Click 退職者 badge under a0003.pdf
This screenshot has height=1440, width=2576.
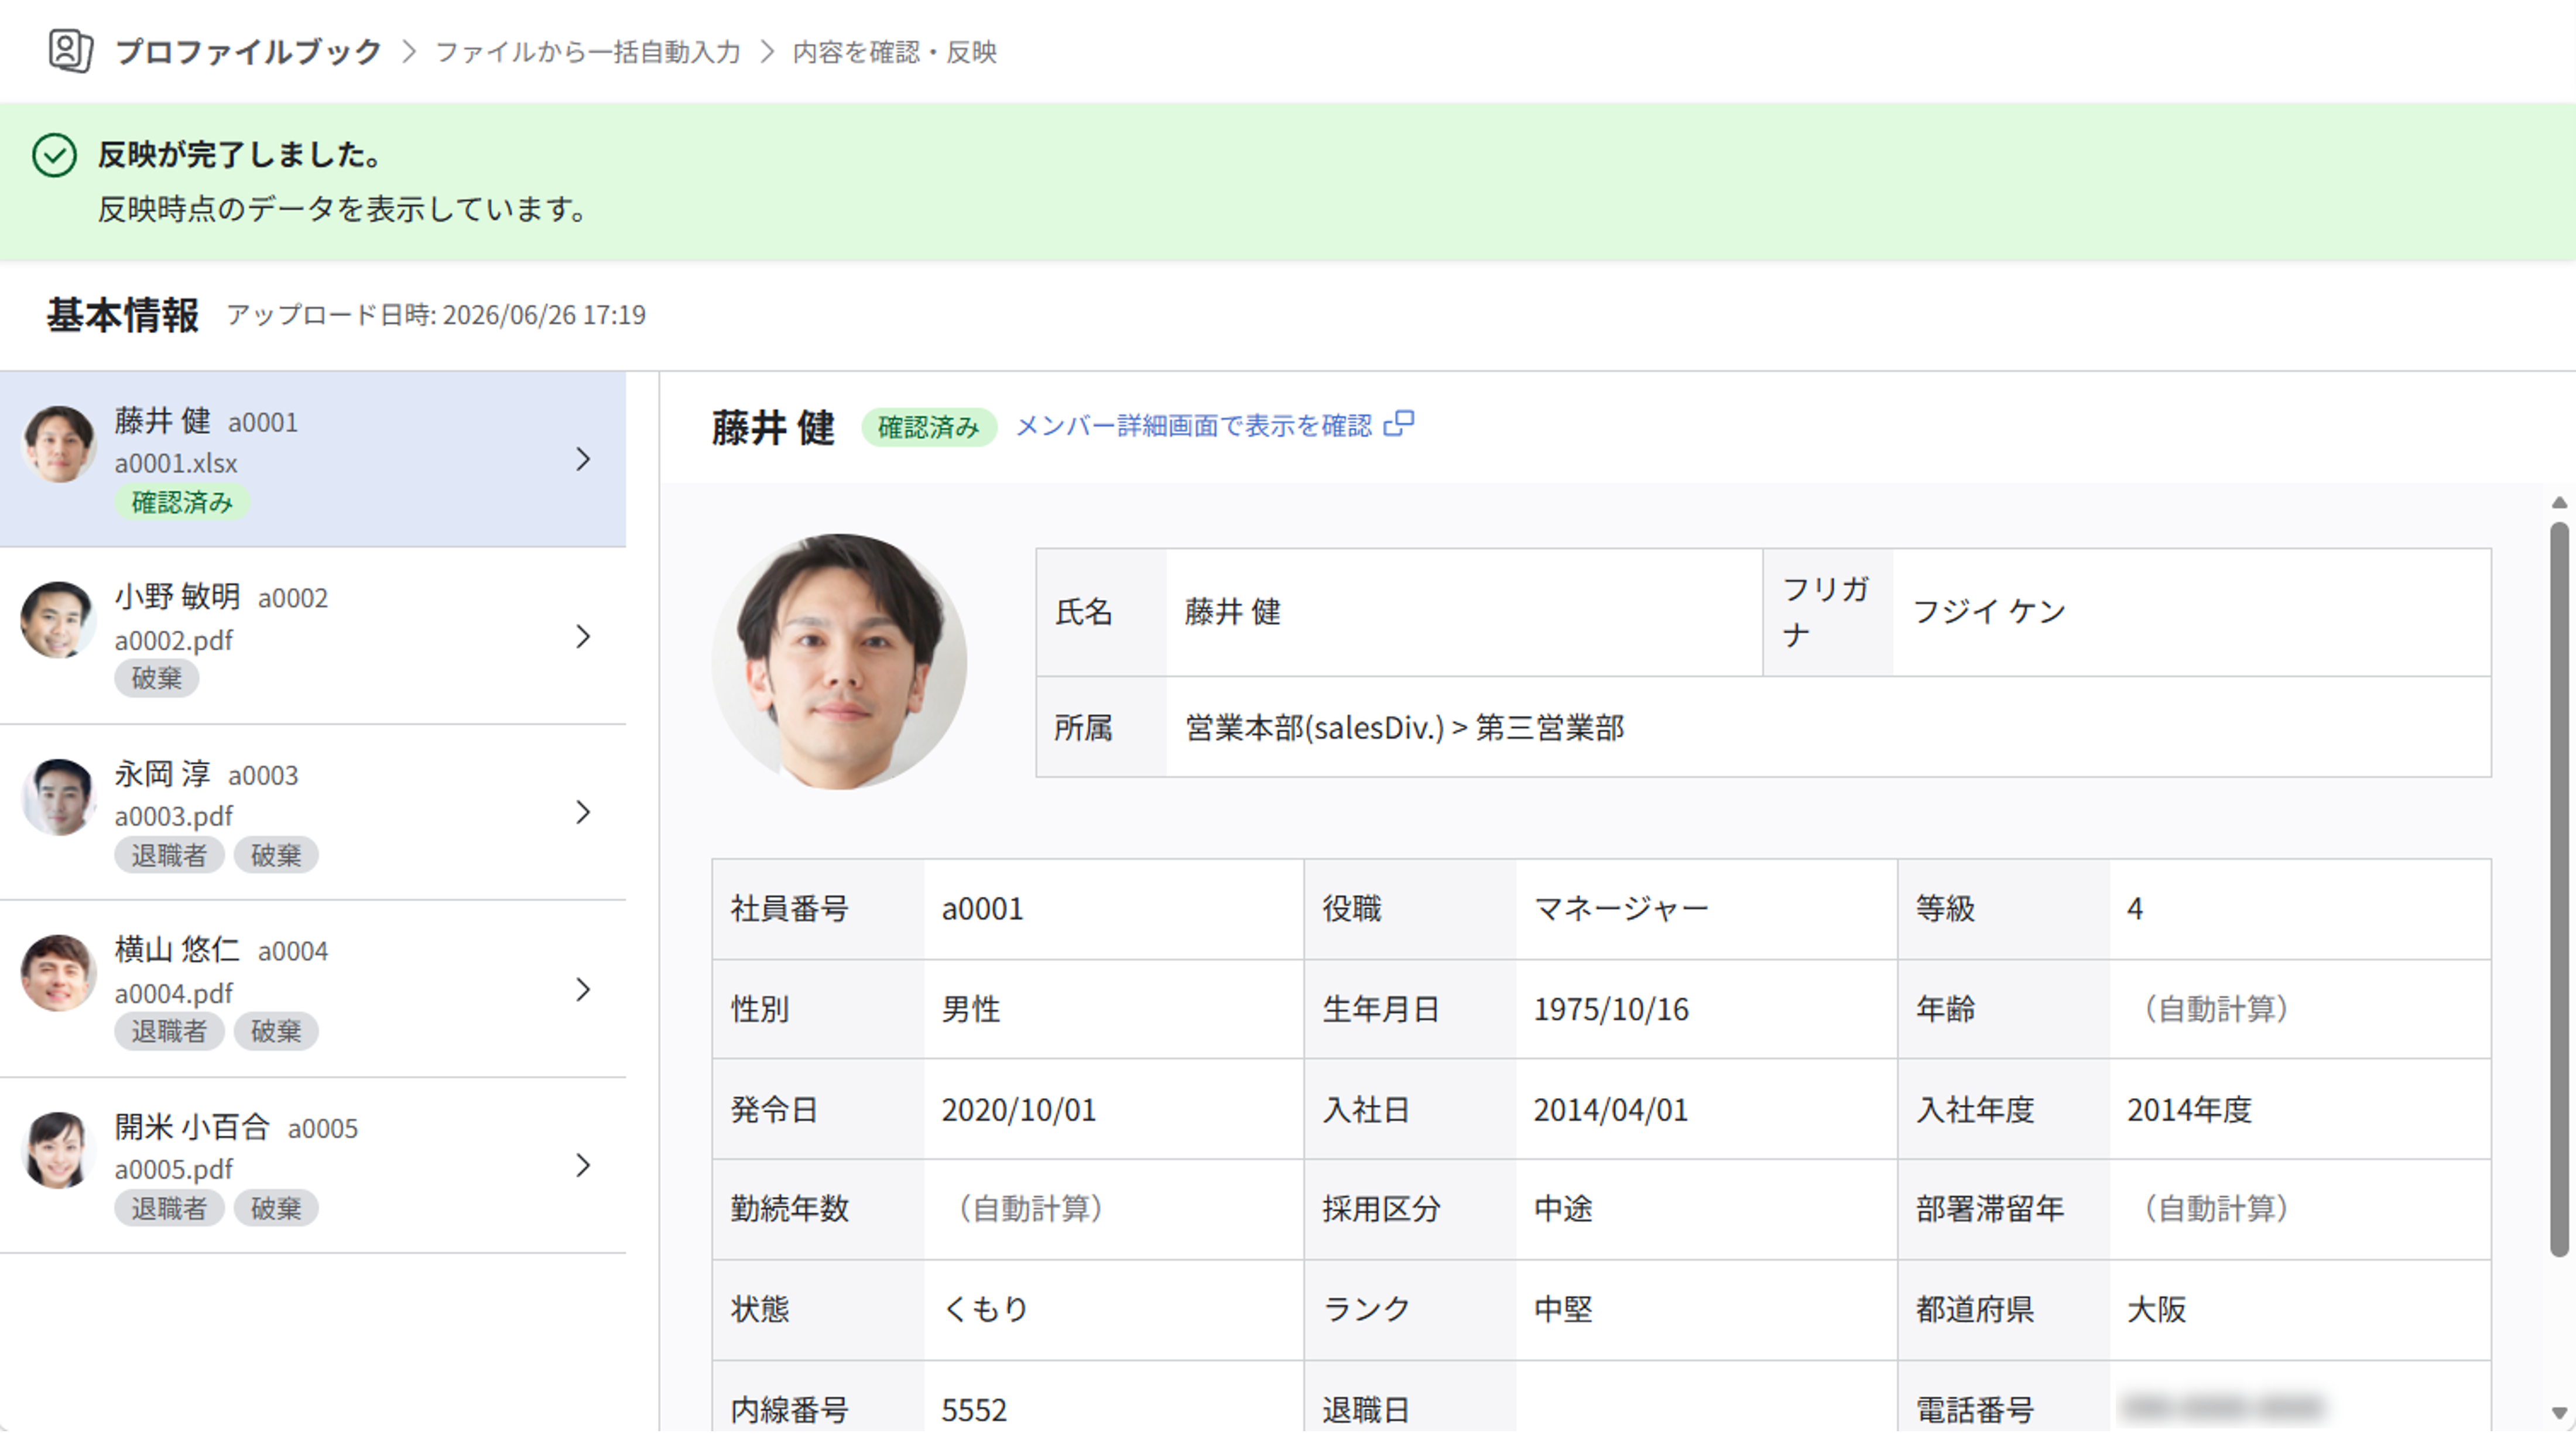tap(169, 855)
